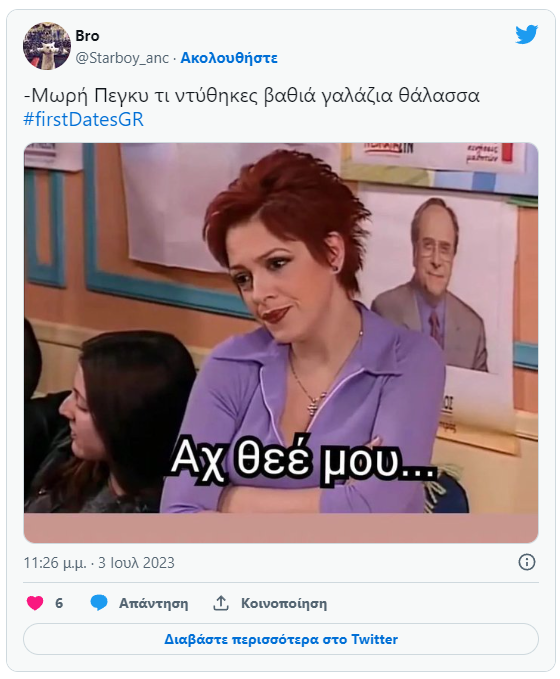Screen dimensions: 560x679
Task: Open the red-haired woman meme image
Action: tap(281, 328)
